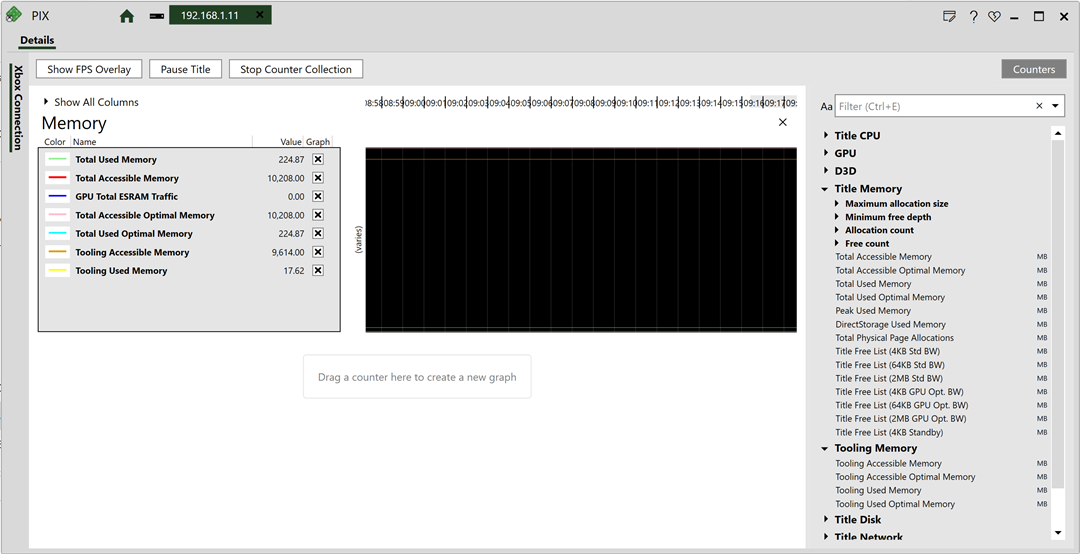Toggle graph checkbox for Total Used Memory
This screenshot has height=554, width=1080.
[x=318, y=159]
